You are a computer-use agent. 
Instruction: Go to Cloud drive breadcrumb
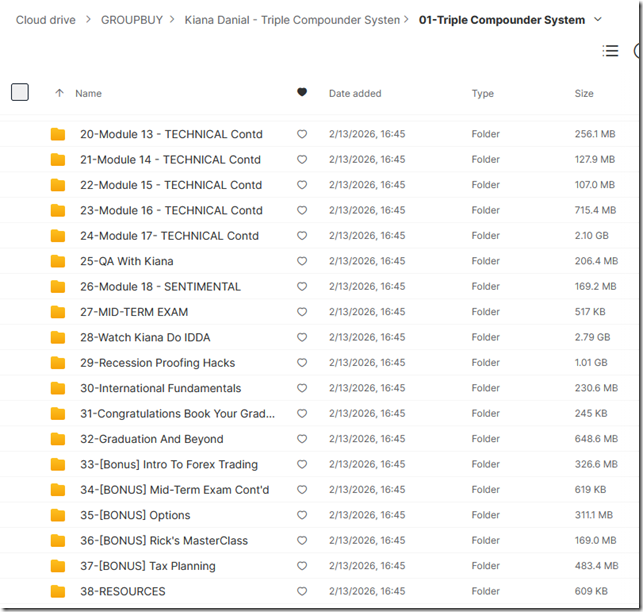click(45, 20)
